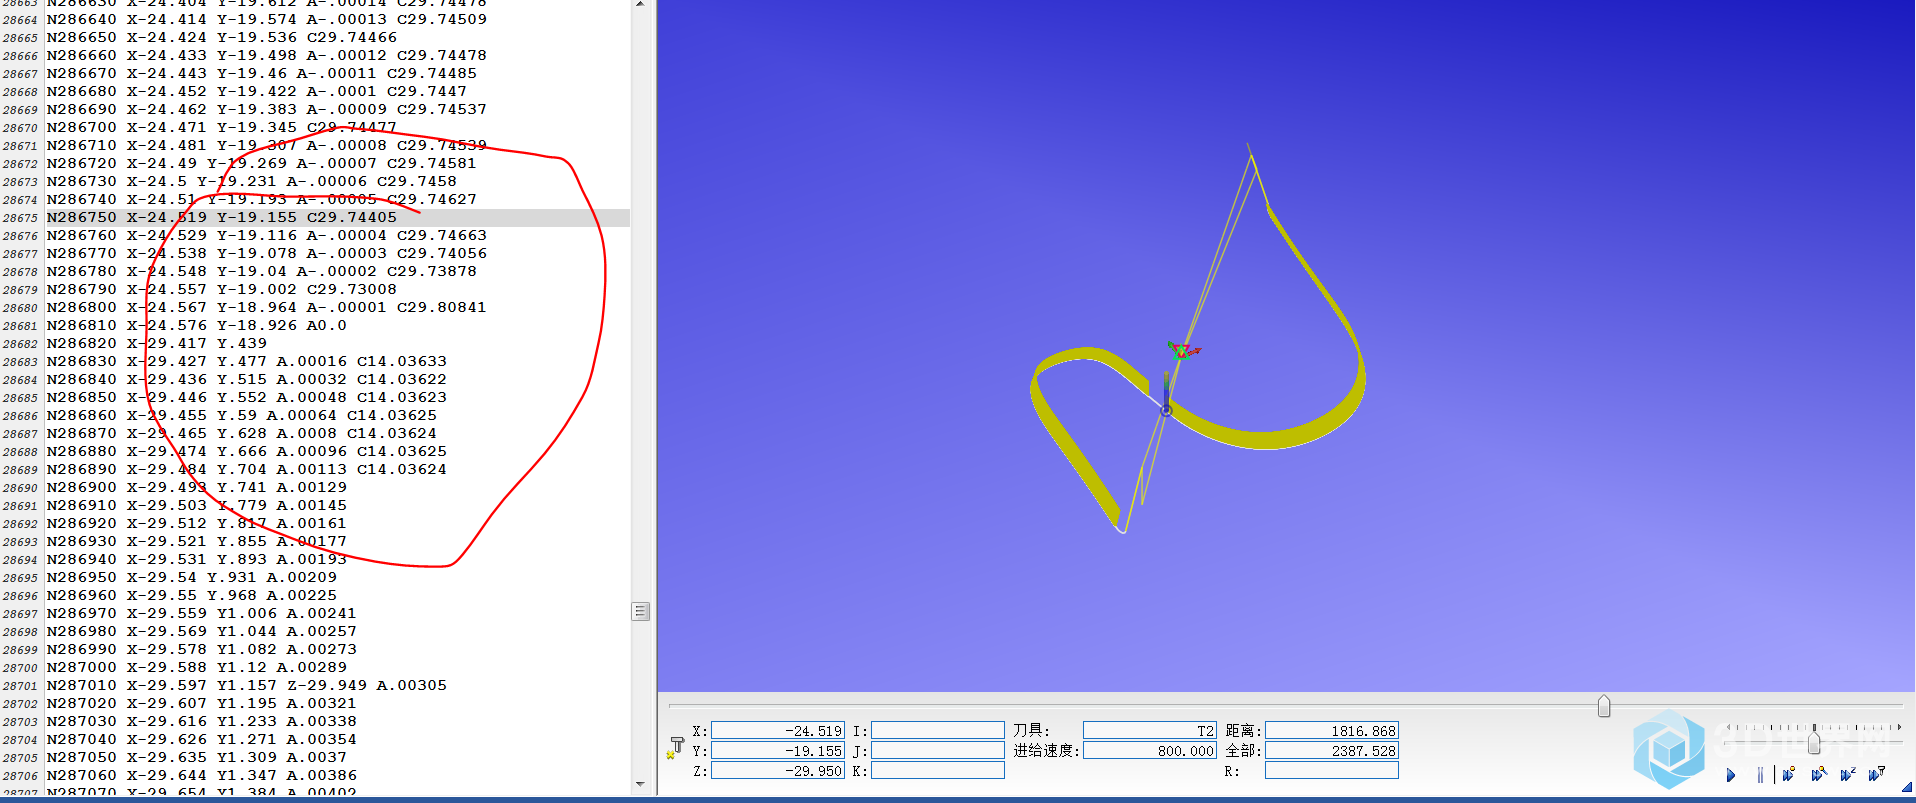
Task: Click the Y coordinate field
Action: pyautogui.click(x=777, y=751)
